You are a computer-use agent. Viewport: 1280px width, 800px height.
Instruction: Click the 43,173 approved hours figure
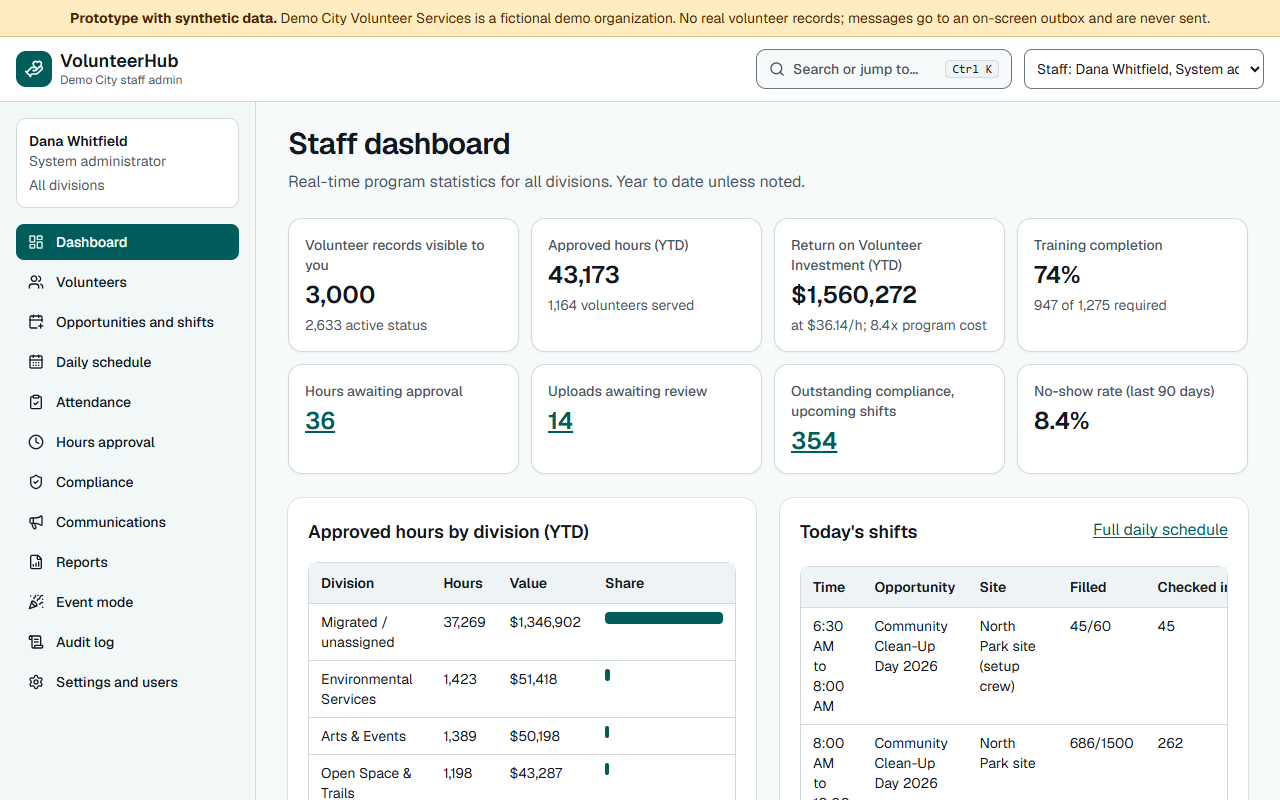click(584, 275)
